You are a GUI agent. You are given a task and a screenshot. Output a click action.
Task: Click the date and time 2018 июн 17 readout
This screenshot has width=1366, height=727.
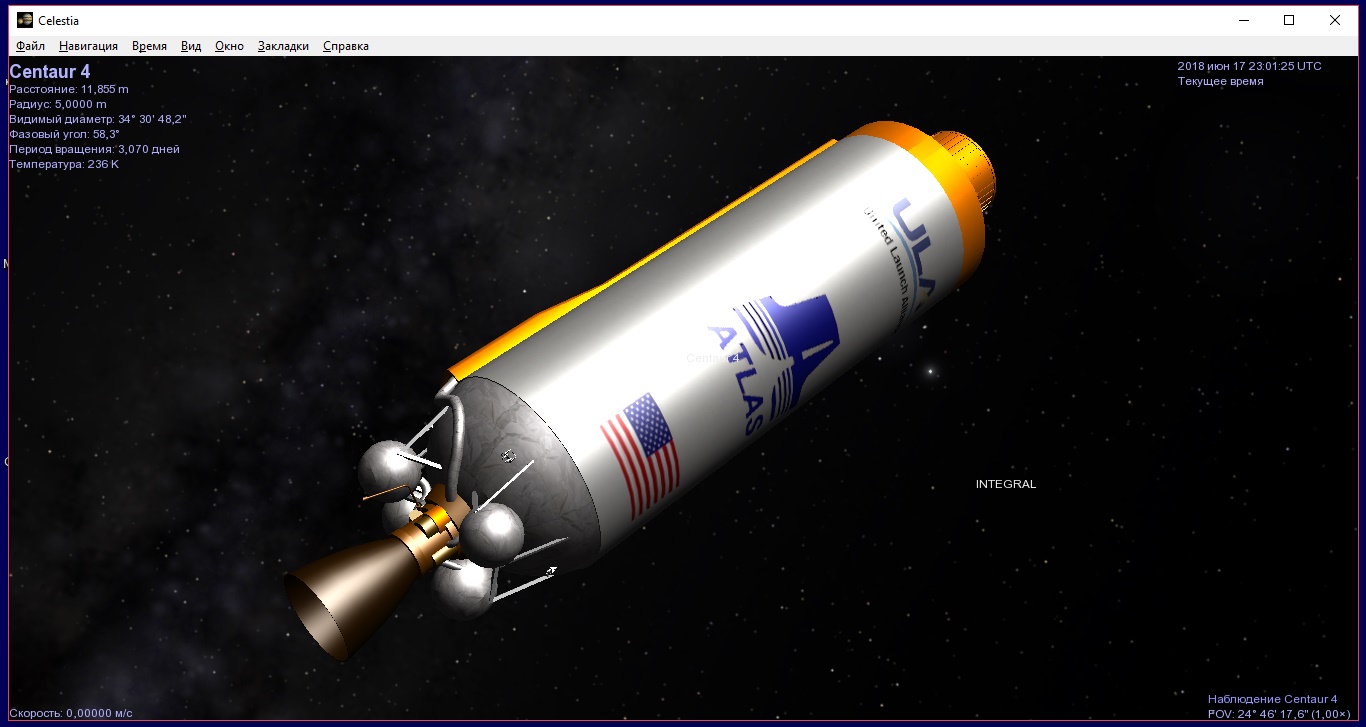(x=1249, y=66)
